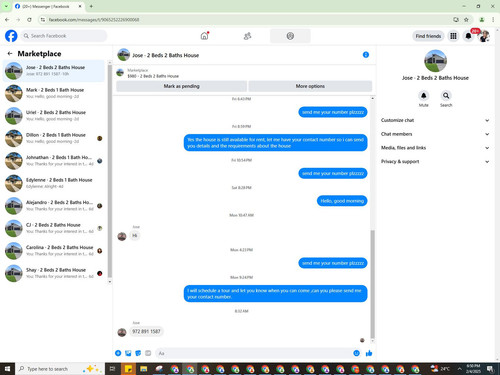Click Jose's avatar beside phone number message
This screenshot has width=500, height=375.
coord(122,332)
